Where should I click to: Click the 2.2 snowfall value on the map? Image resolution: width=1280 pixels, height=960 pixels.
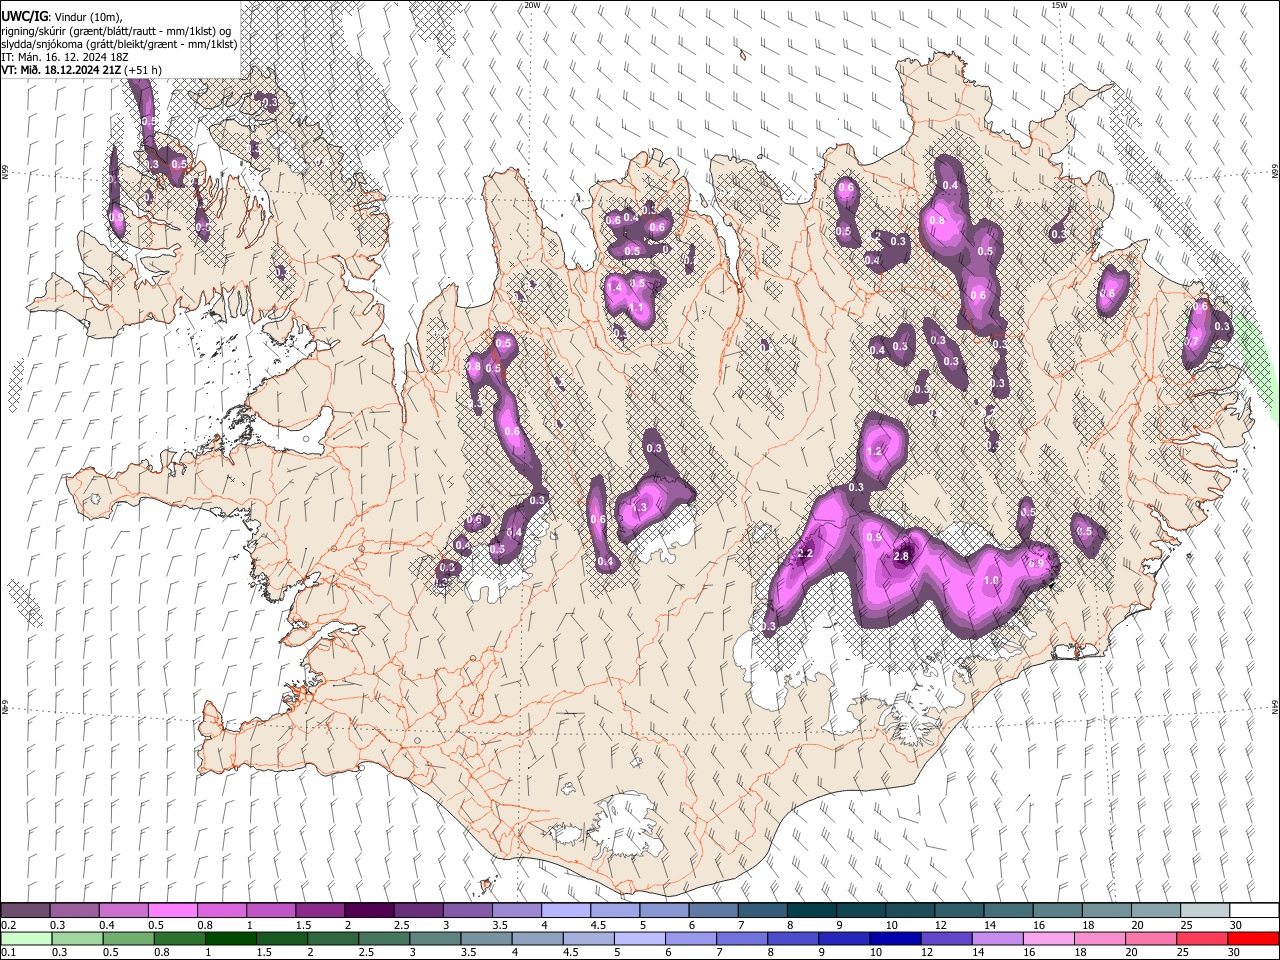(x=806, y=553)
